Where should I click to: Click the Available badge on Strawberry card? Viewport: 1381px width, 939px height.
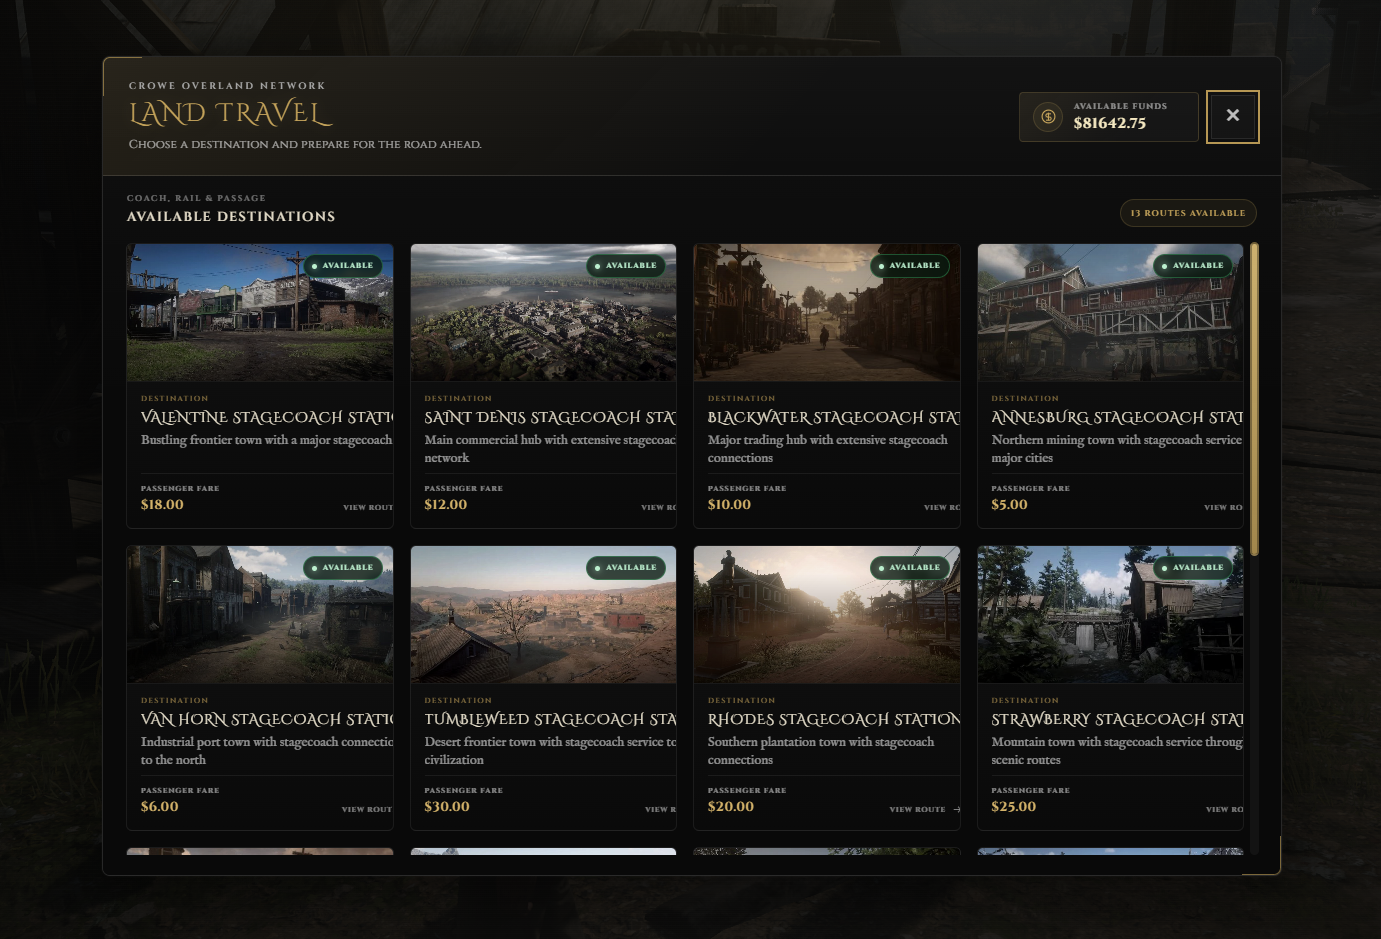click(x=1193, y=568)
